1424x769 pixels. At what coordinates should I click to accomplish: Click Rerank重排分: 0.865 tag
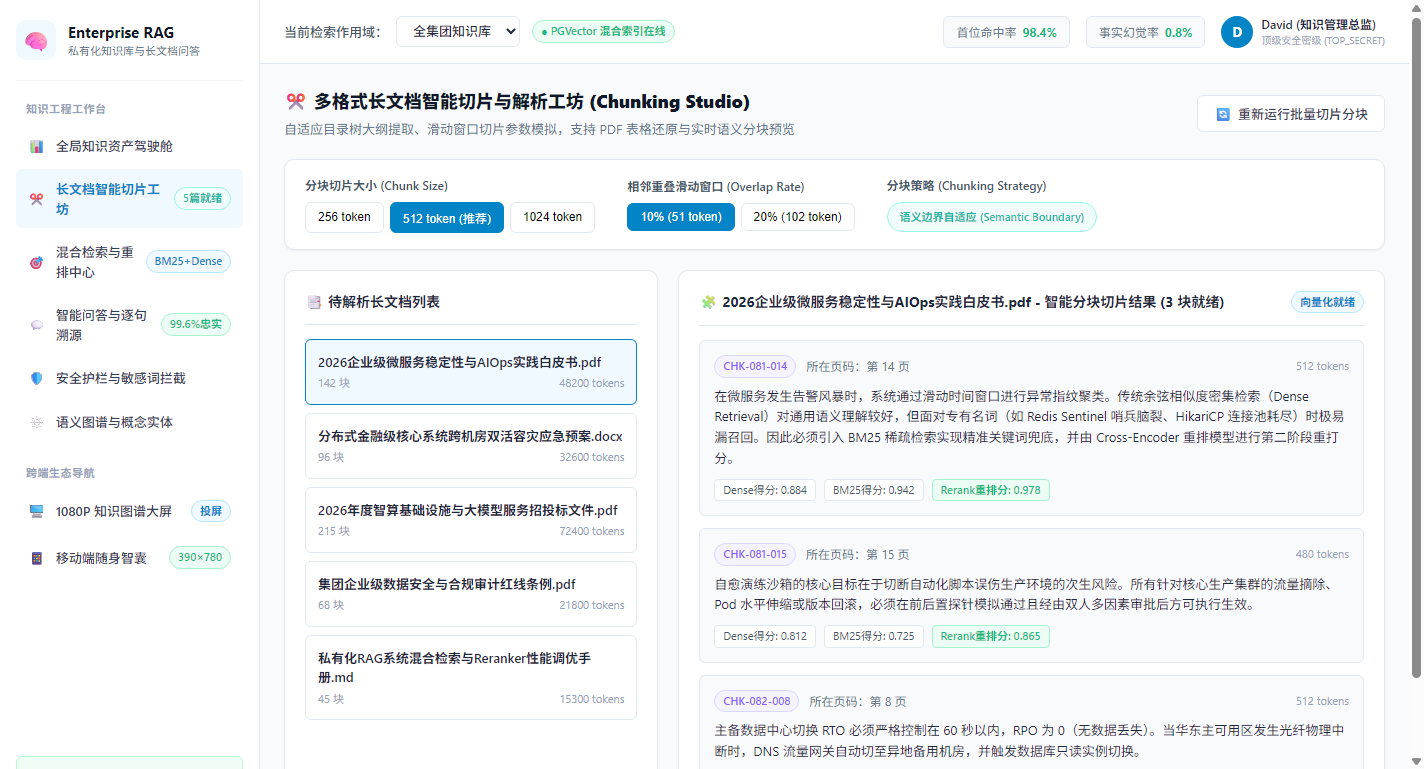tap(991, 636)
